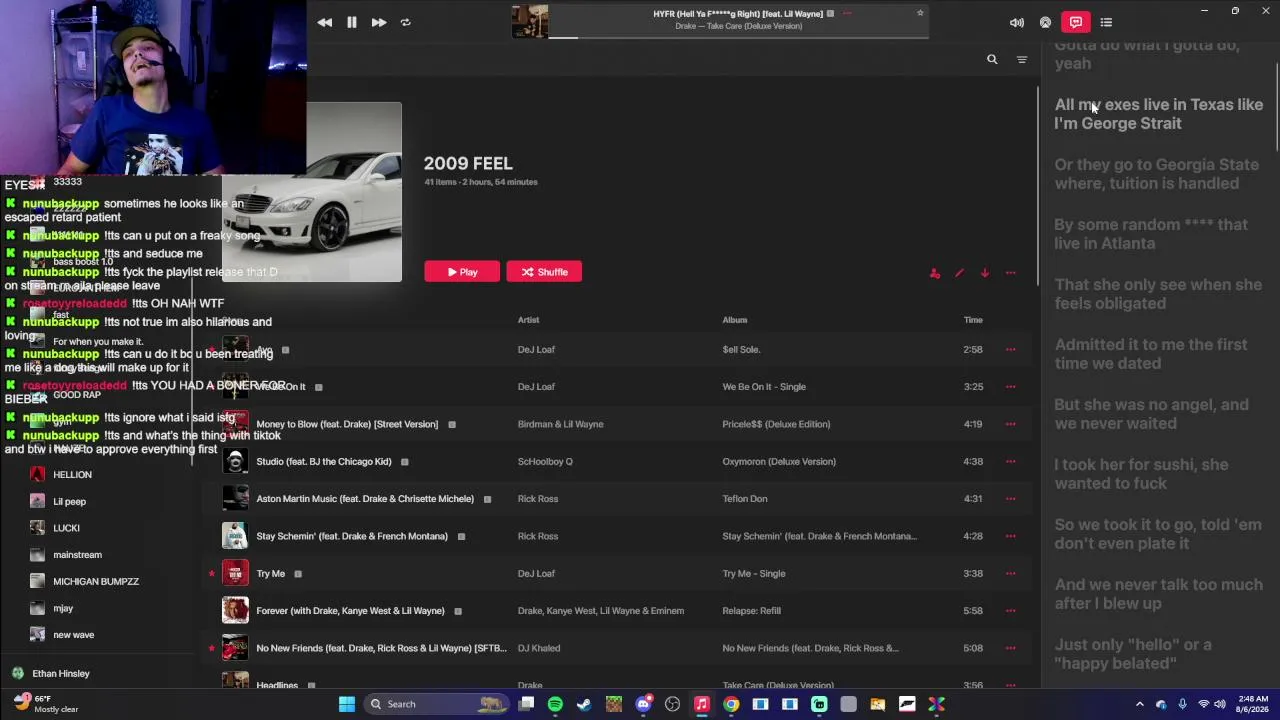Open the HELLION playlist in the sidebar
Viewport: 1280px width, 720px height.
point(72,475)
